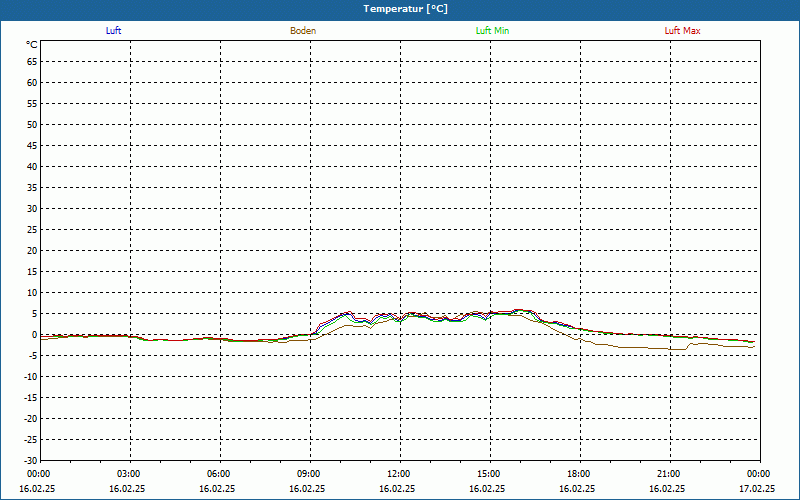
Task: Click the 03:00 time axis label
Action: pos(130,474)
